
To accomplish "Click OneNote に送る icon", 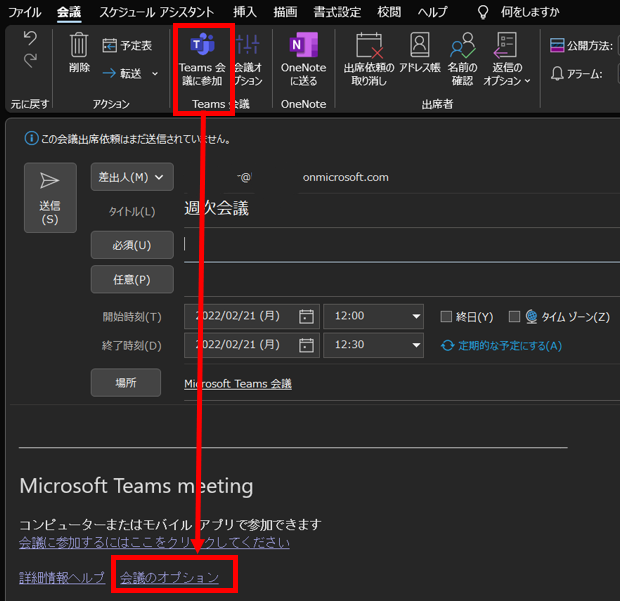I will pyautogui.click(x=303, y=44).
